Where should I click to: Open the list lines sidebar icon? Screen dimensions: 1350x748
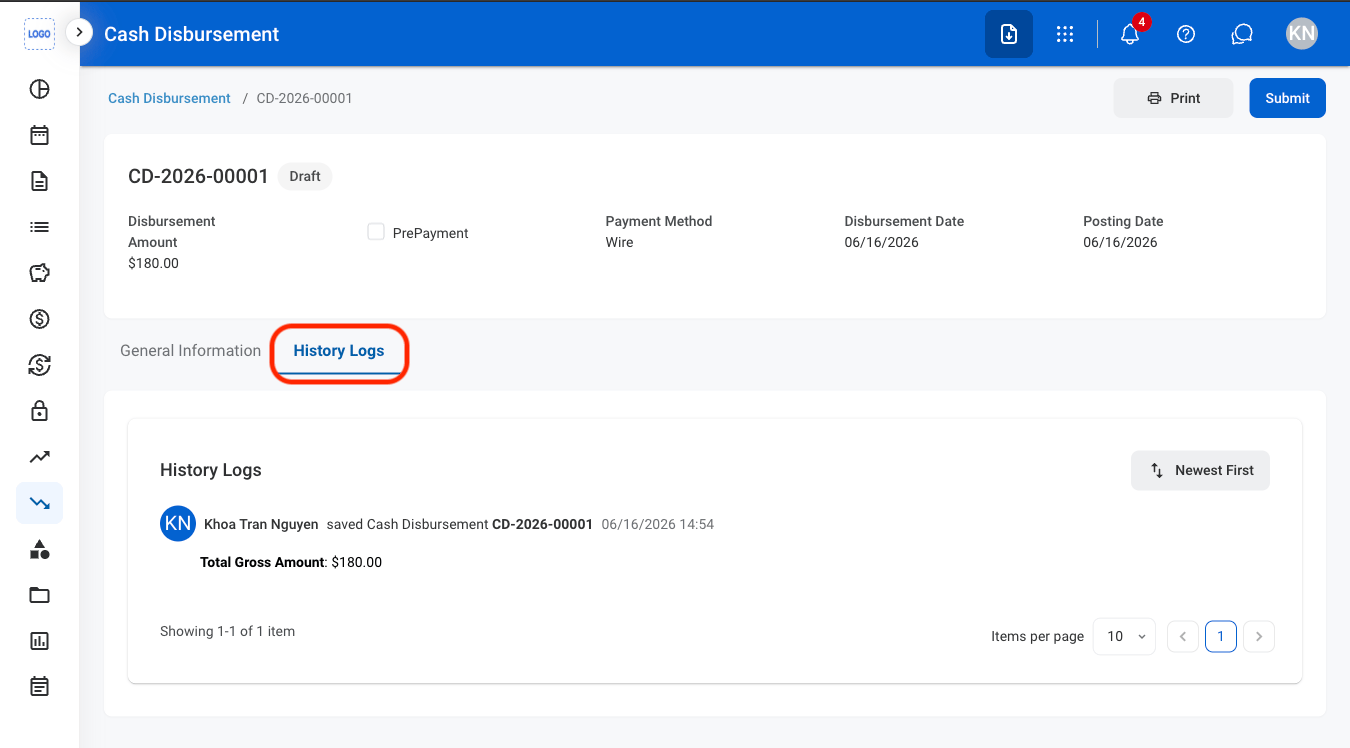[39, 227]
